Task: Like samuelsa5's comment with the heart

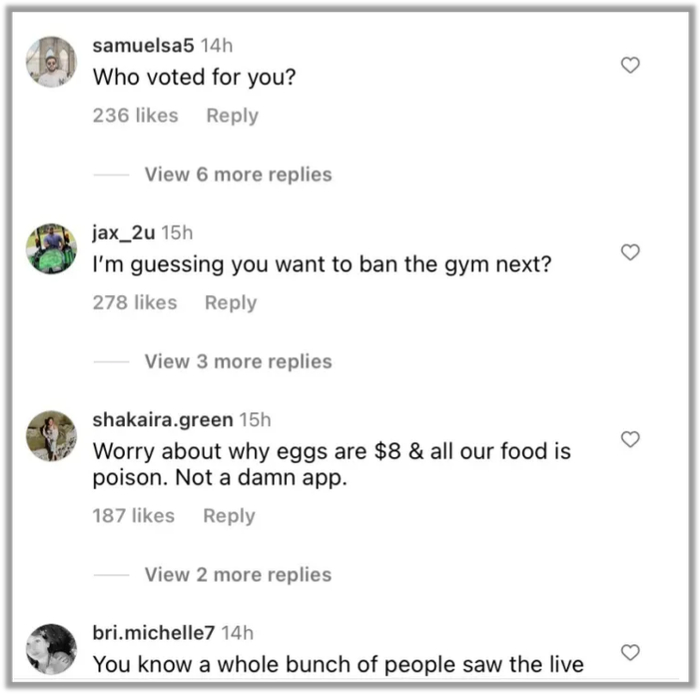Action: [630, 65]
